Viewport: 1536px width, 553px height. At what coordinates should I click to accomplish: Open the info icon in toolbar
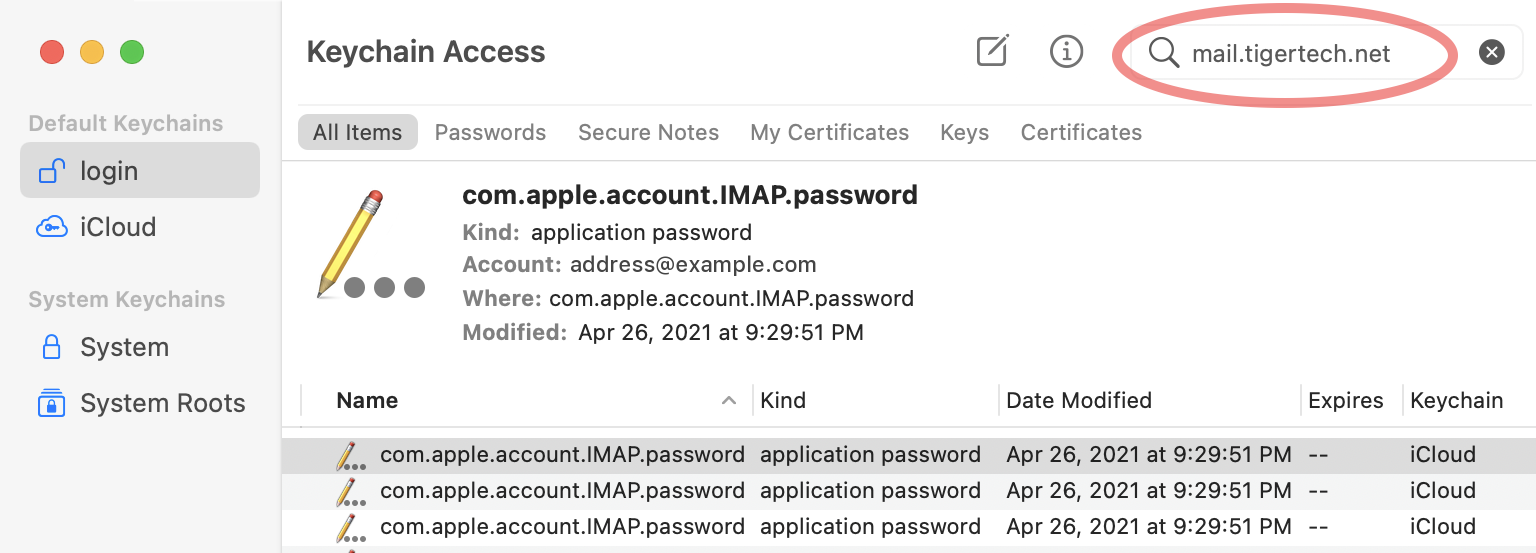tap(1067, 51)
